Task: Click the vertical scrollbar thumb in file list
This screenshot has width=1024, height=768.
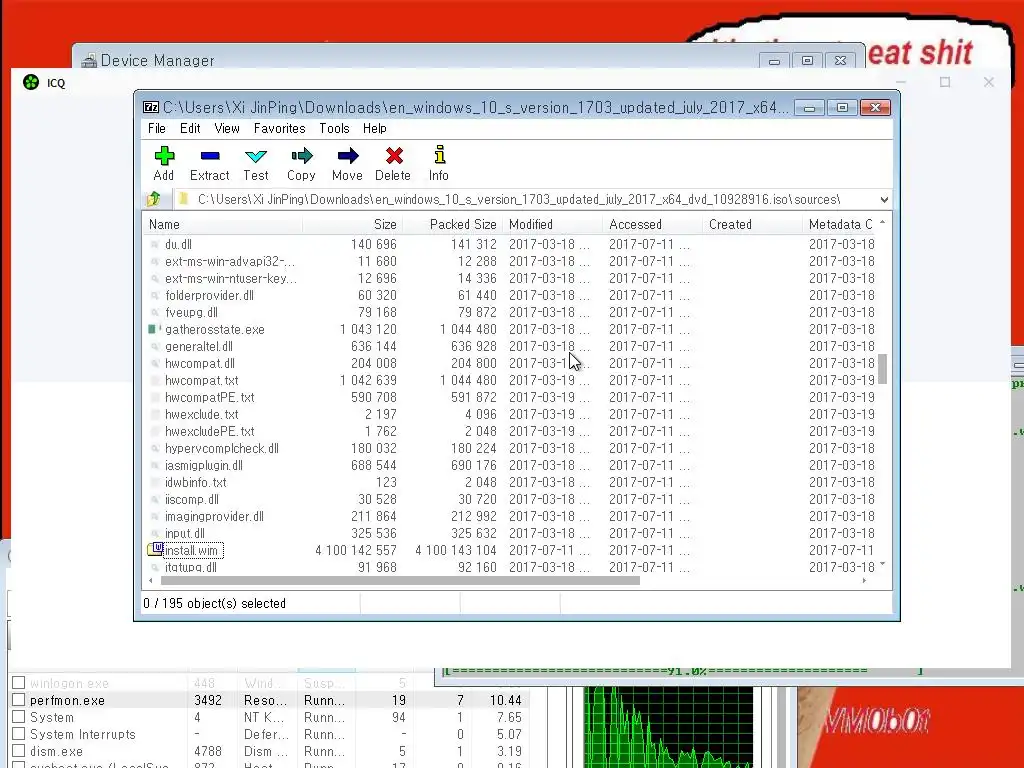Action: 882,369
